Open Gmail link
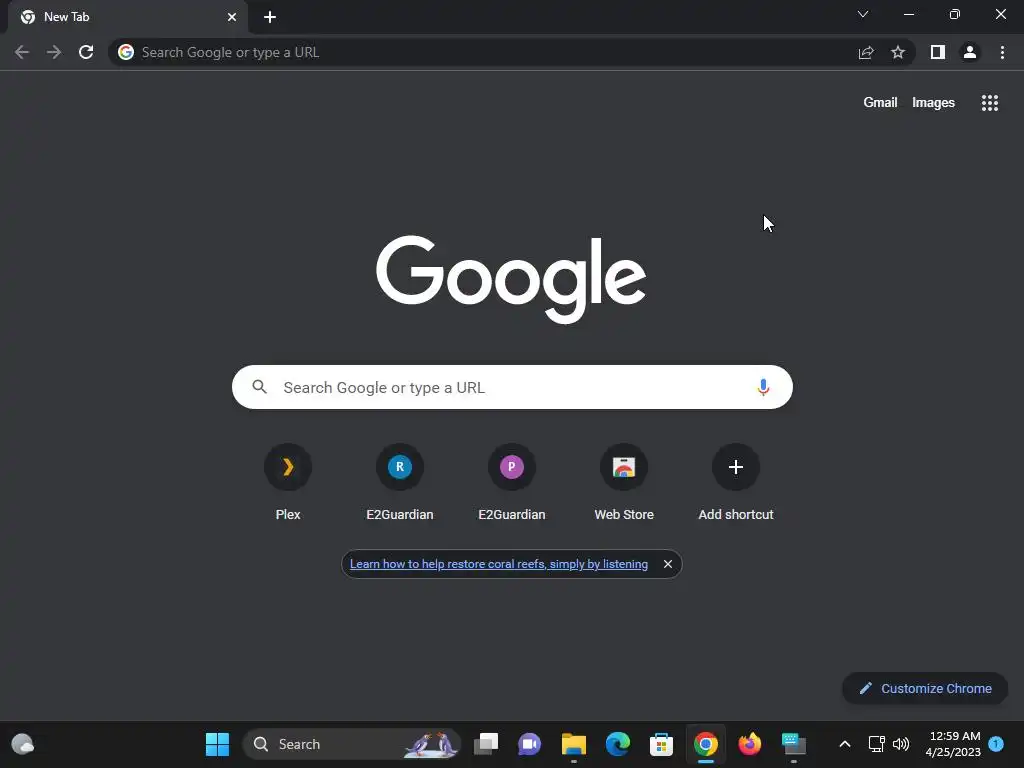Screen dimensions: 1024x768 (880, 103)
